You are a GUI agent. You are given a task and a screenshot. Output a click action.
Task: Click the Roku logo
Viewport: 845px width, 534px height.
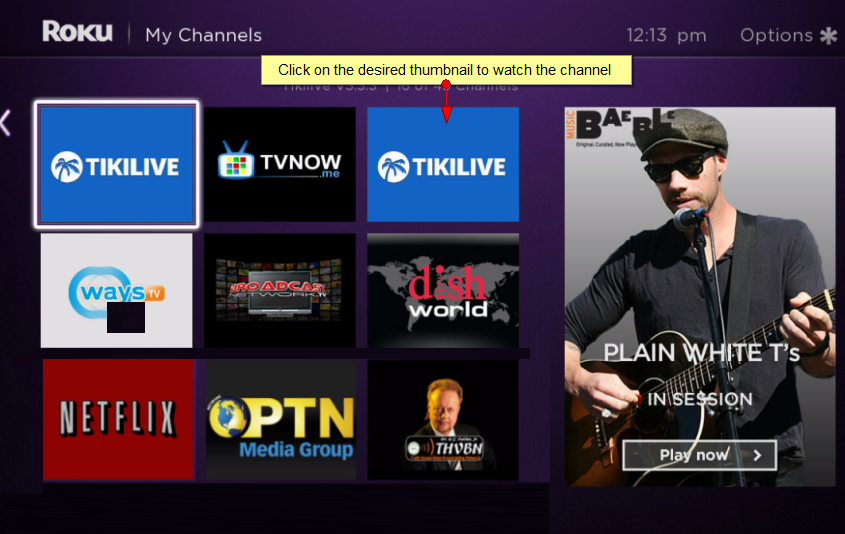pyautogui.click(x=78, y=31)
